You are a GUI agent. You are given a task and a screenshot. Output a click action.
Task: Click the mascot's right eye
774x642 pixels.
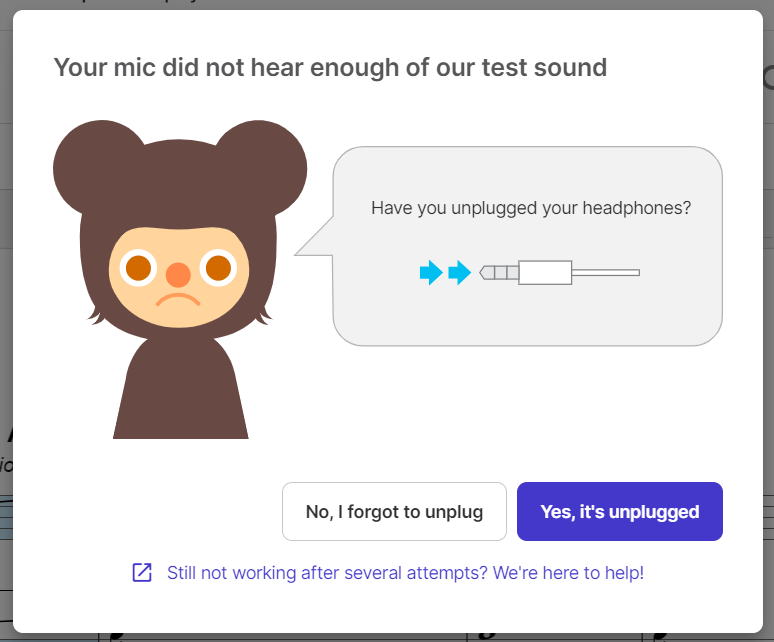point(216,268)
